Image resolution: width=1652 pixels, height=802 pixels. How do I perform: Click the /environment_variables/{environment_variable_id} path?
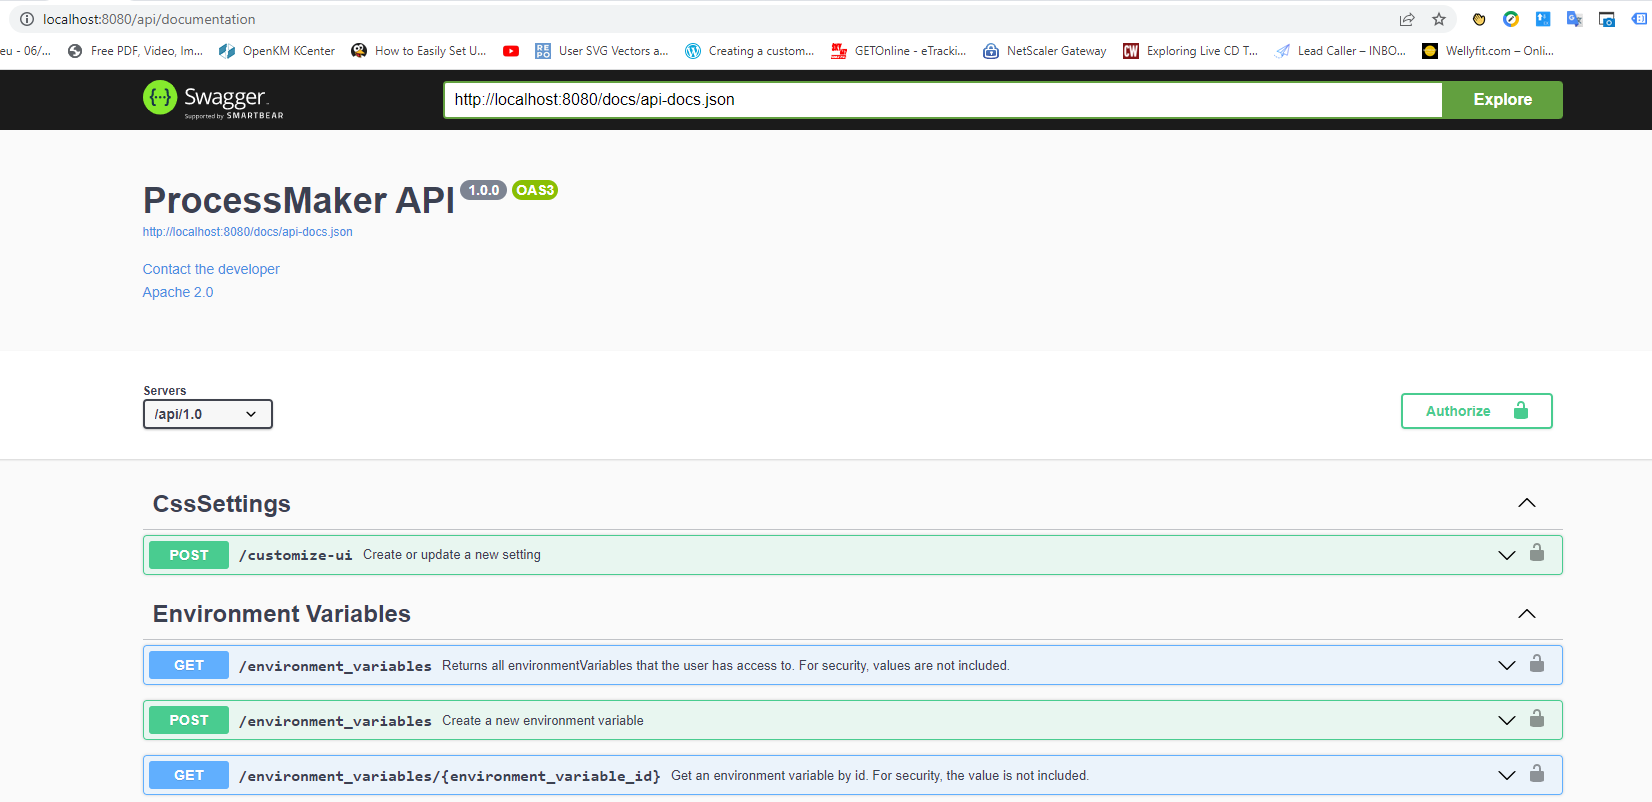point(450,776)
